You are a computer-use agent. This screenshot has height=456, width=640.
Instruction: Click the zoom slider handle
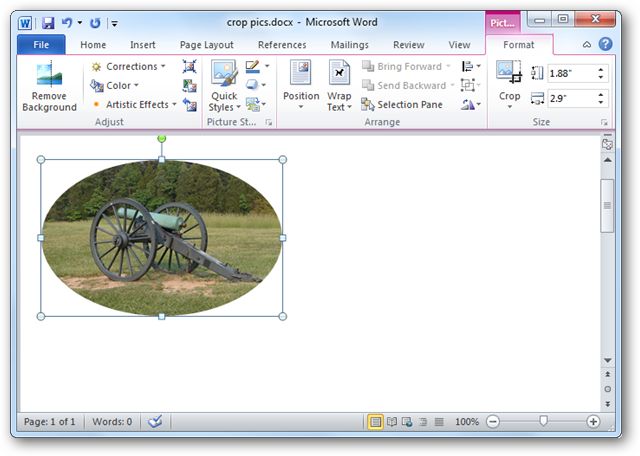coord(543,421)
